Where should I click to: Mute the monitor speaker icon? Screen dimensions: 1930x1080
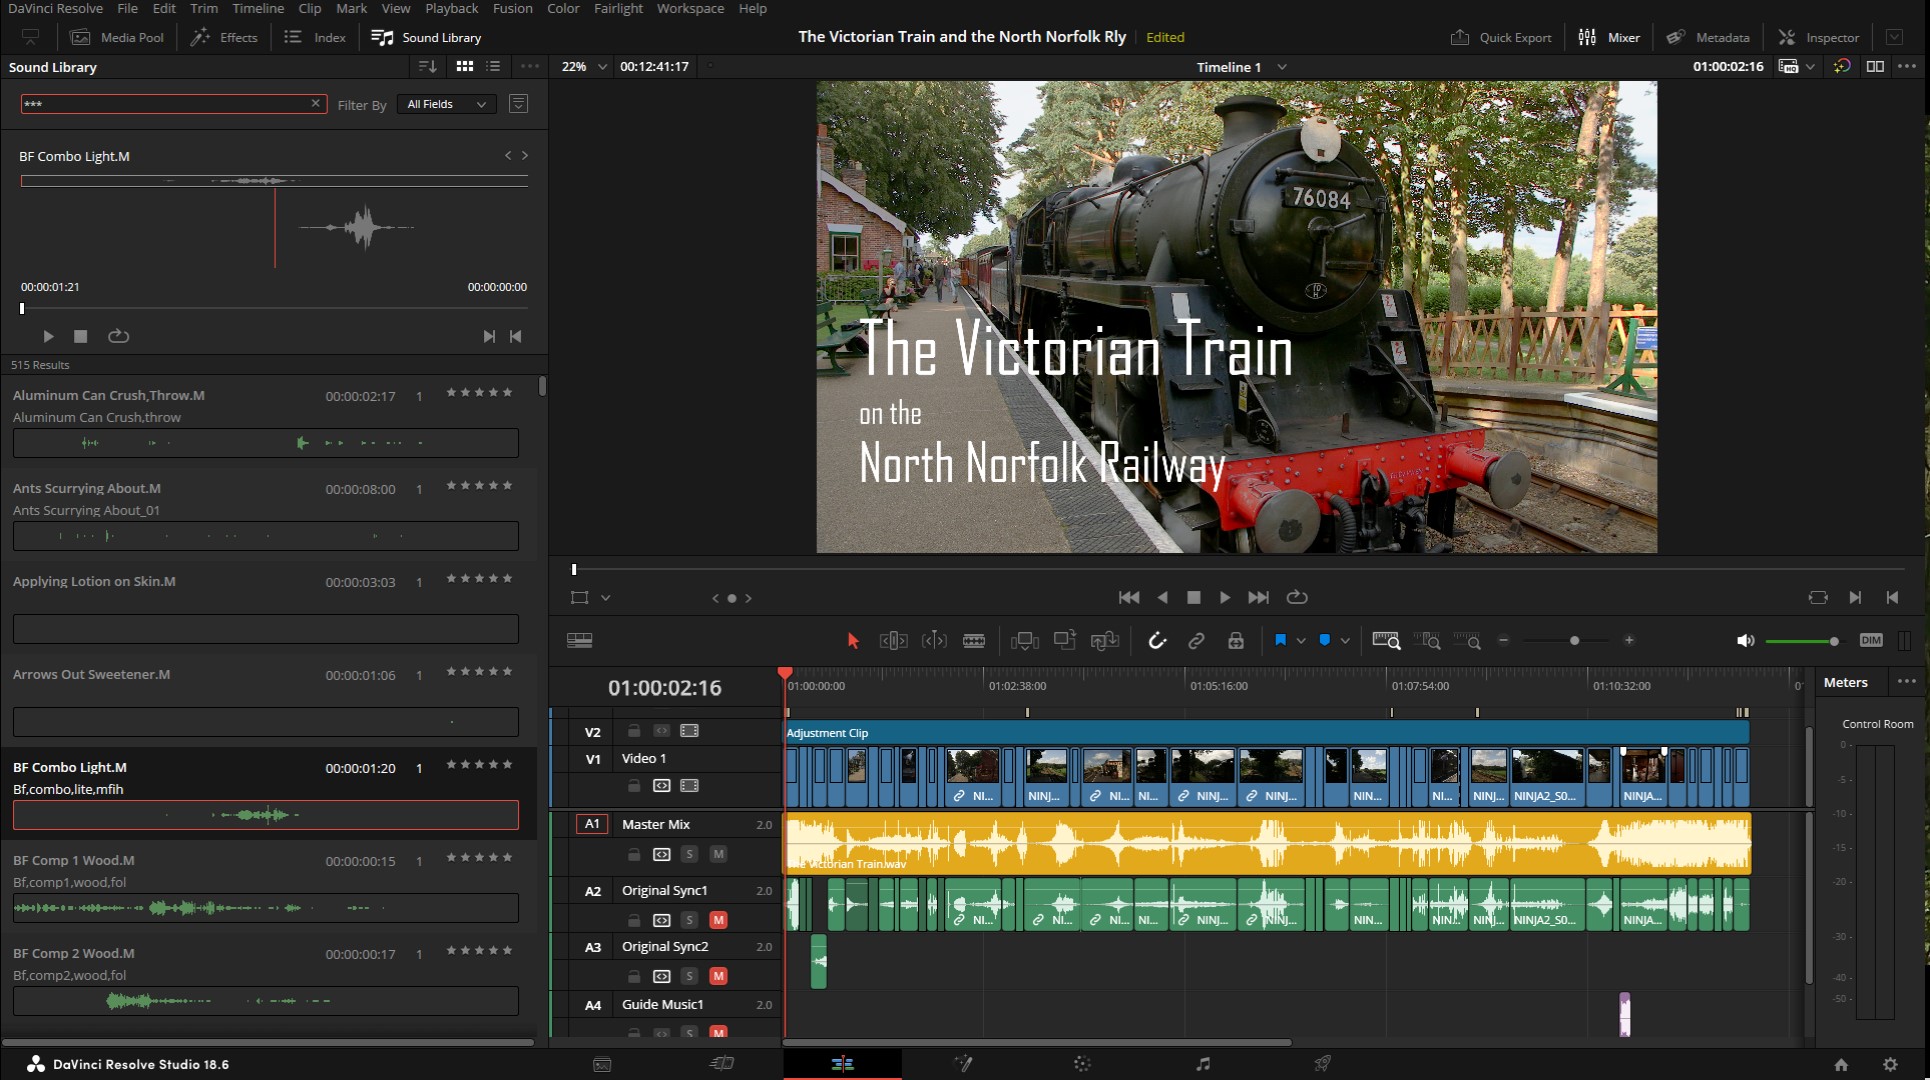point(1745,640)
